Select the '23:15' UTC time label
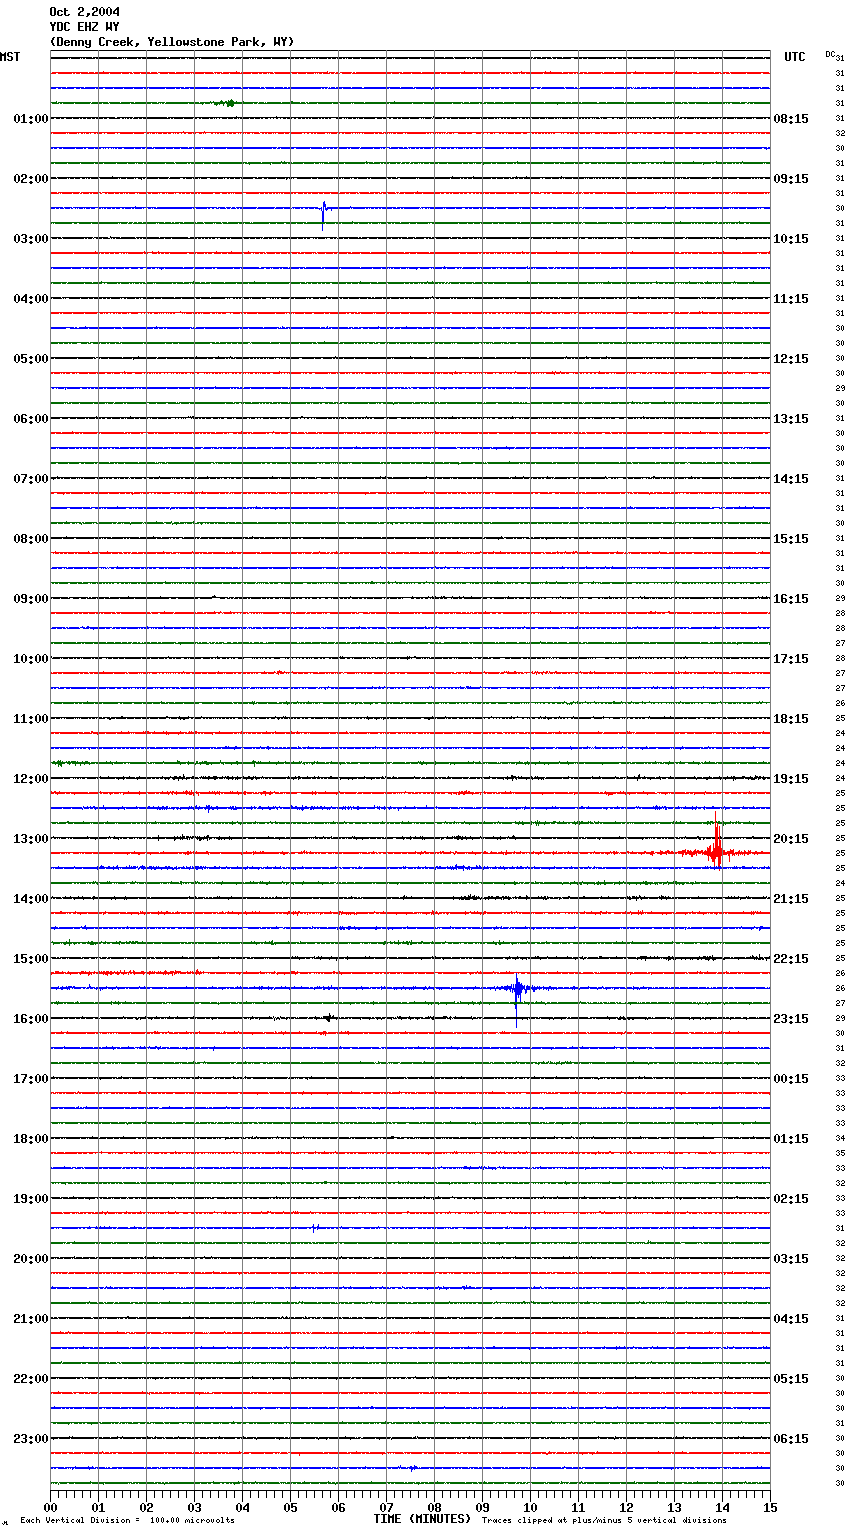The height and width of the screenshot is (1534, 850). click(x=791, y=1019)
